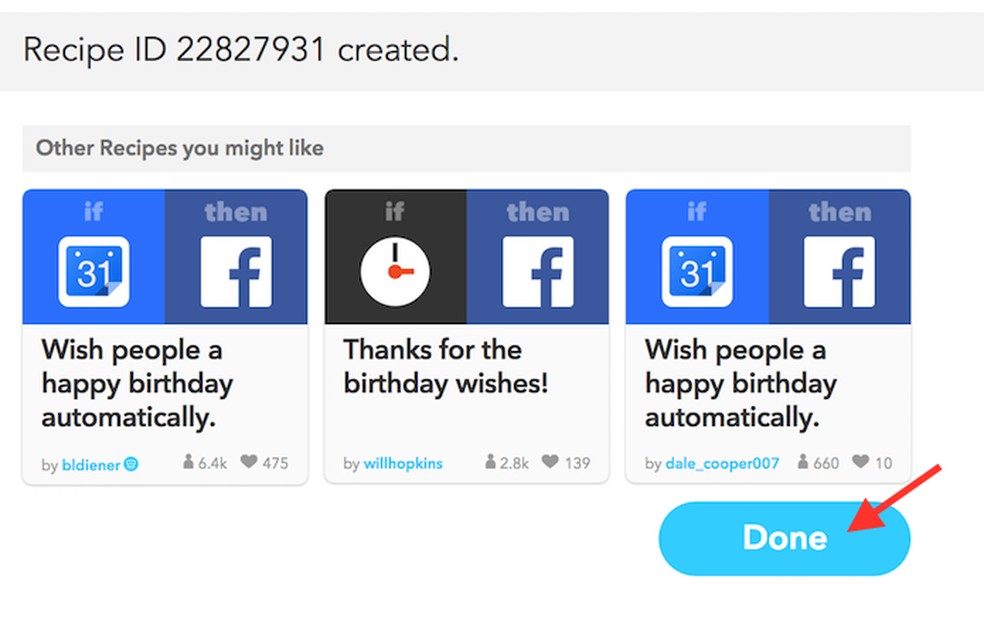Click Facebook icon in middle recipe card
The image size is (984, 637).
coord(538,272)
